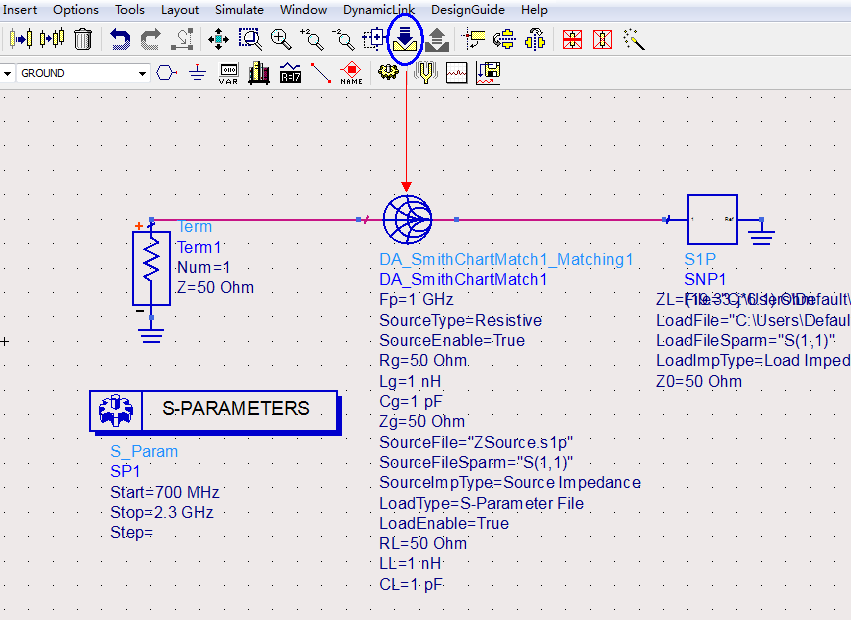The image size is (851, 620).
Task: Mirror component about the vertical axis
Action: point(535,39)
